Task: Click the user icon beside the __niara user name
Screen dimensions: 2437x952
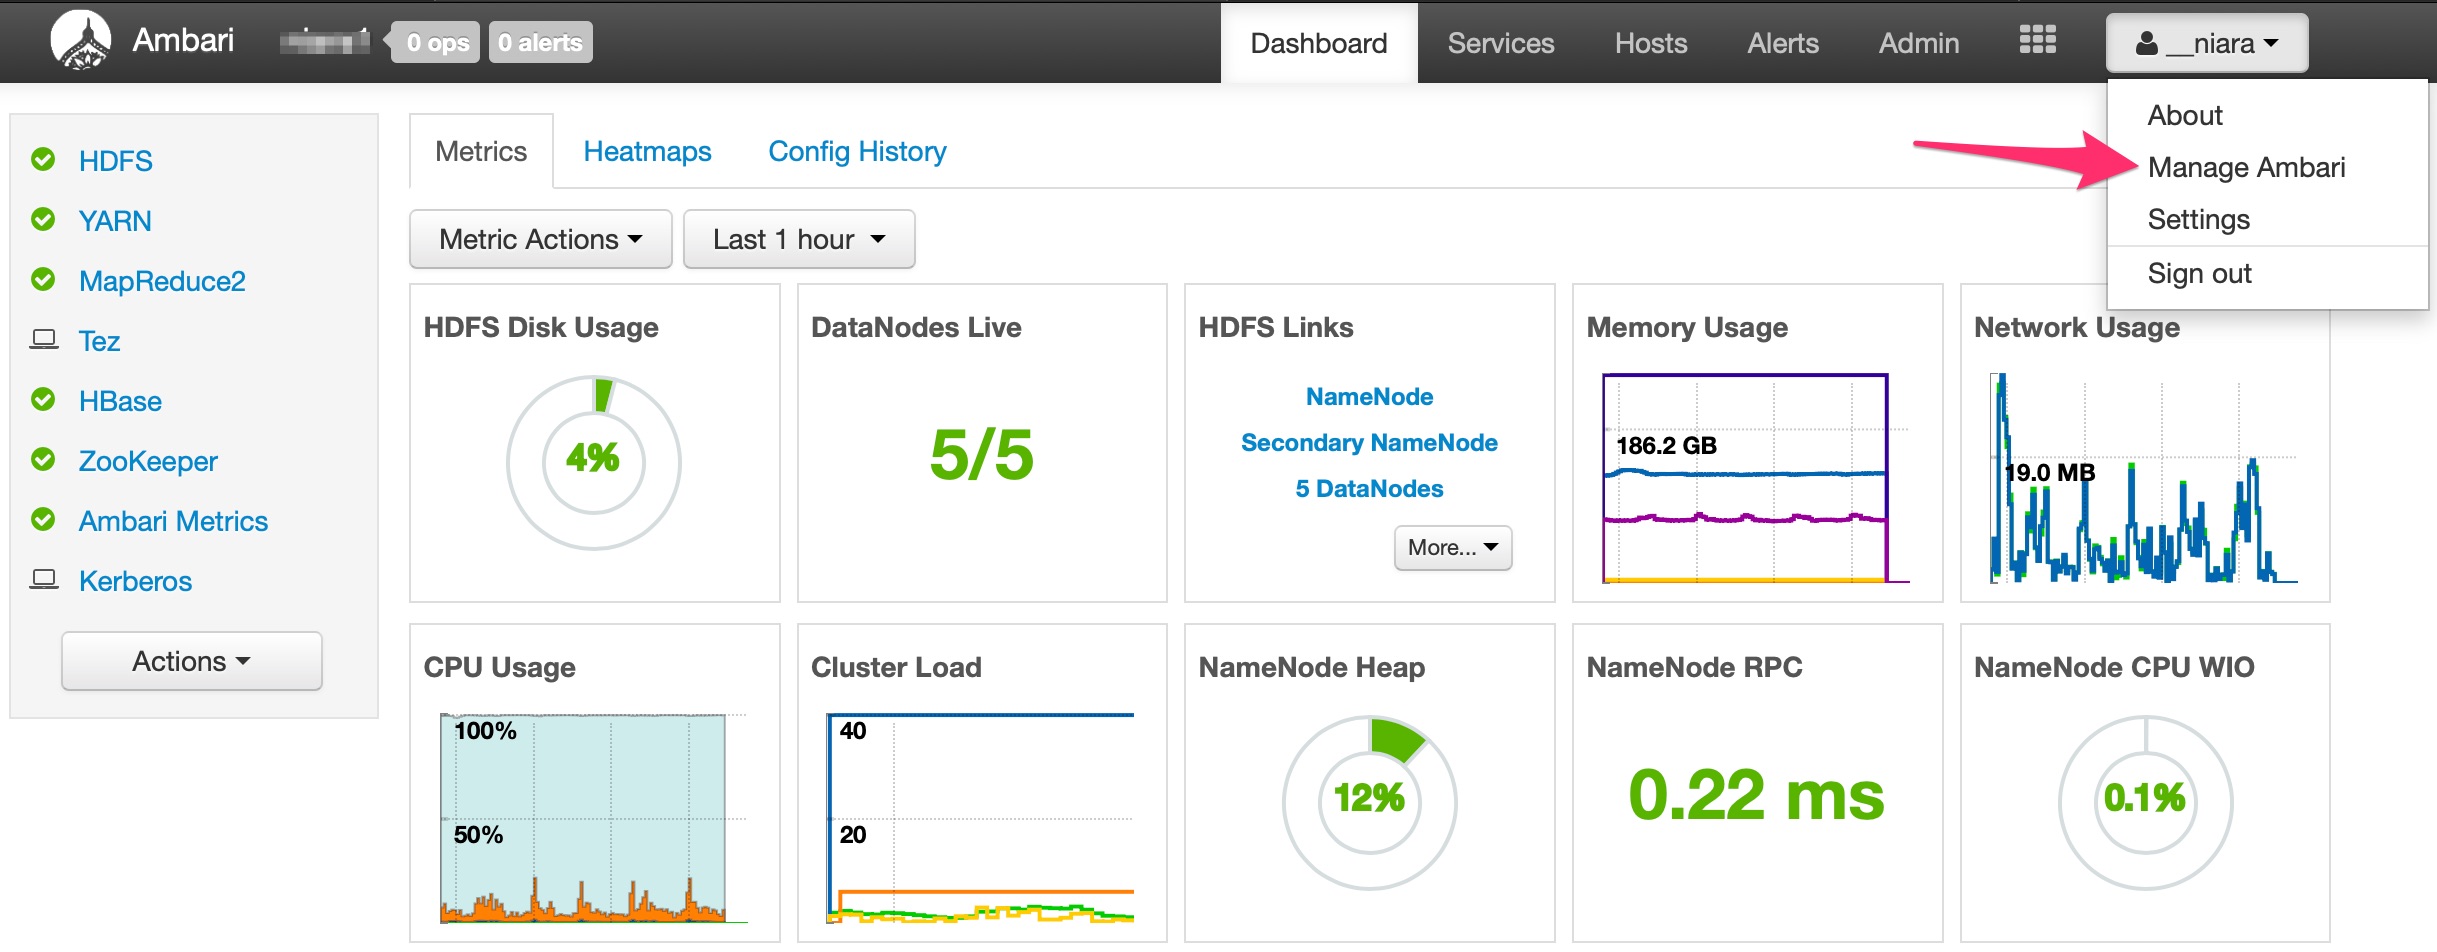Action: coord(2146,43)
